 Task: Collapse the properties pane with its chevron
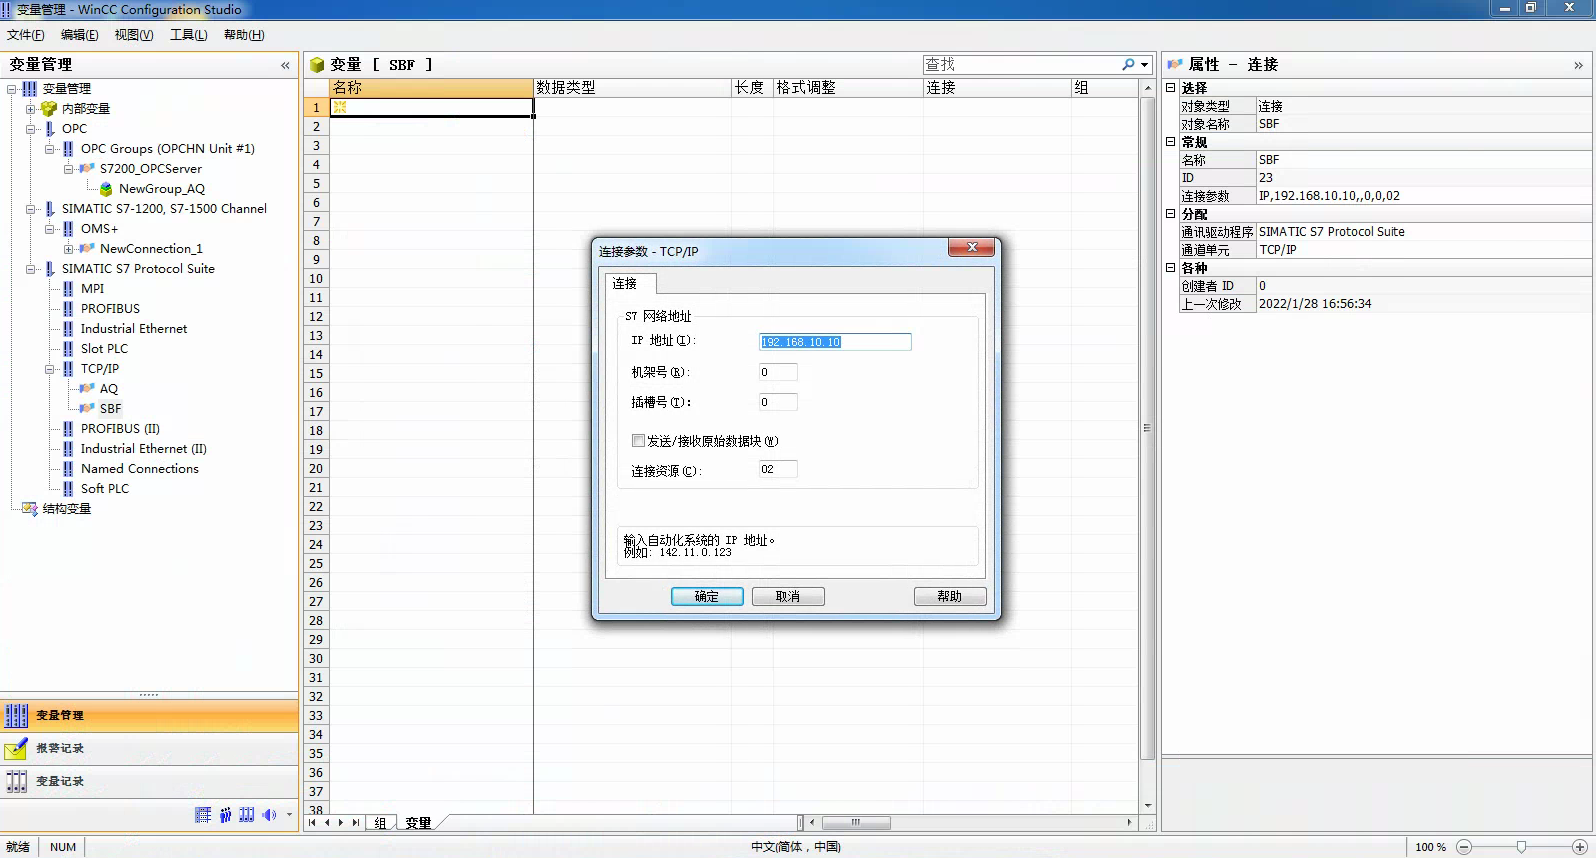tap(1578, 65)
